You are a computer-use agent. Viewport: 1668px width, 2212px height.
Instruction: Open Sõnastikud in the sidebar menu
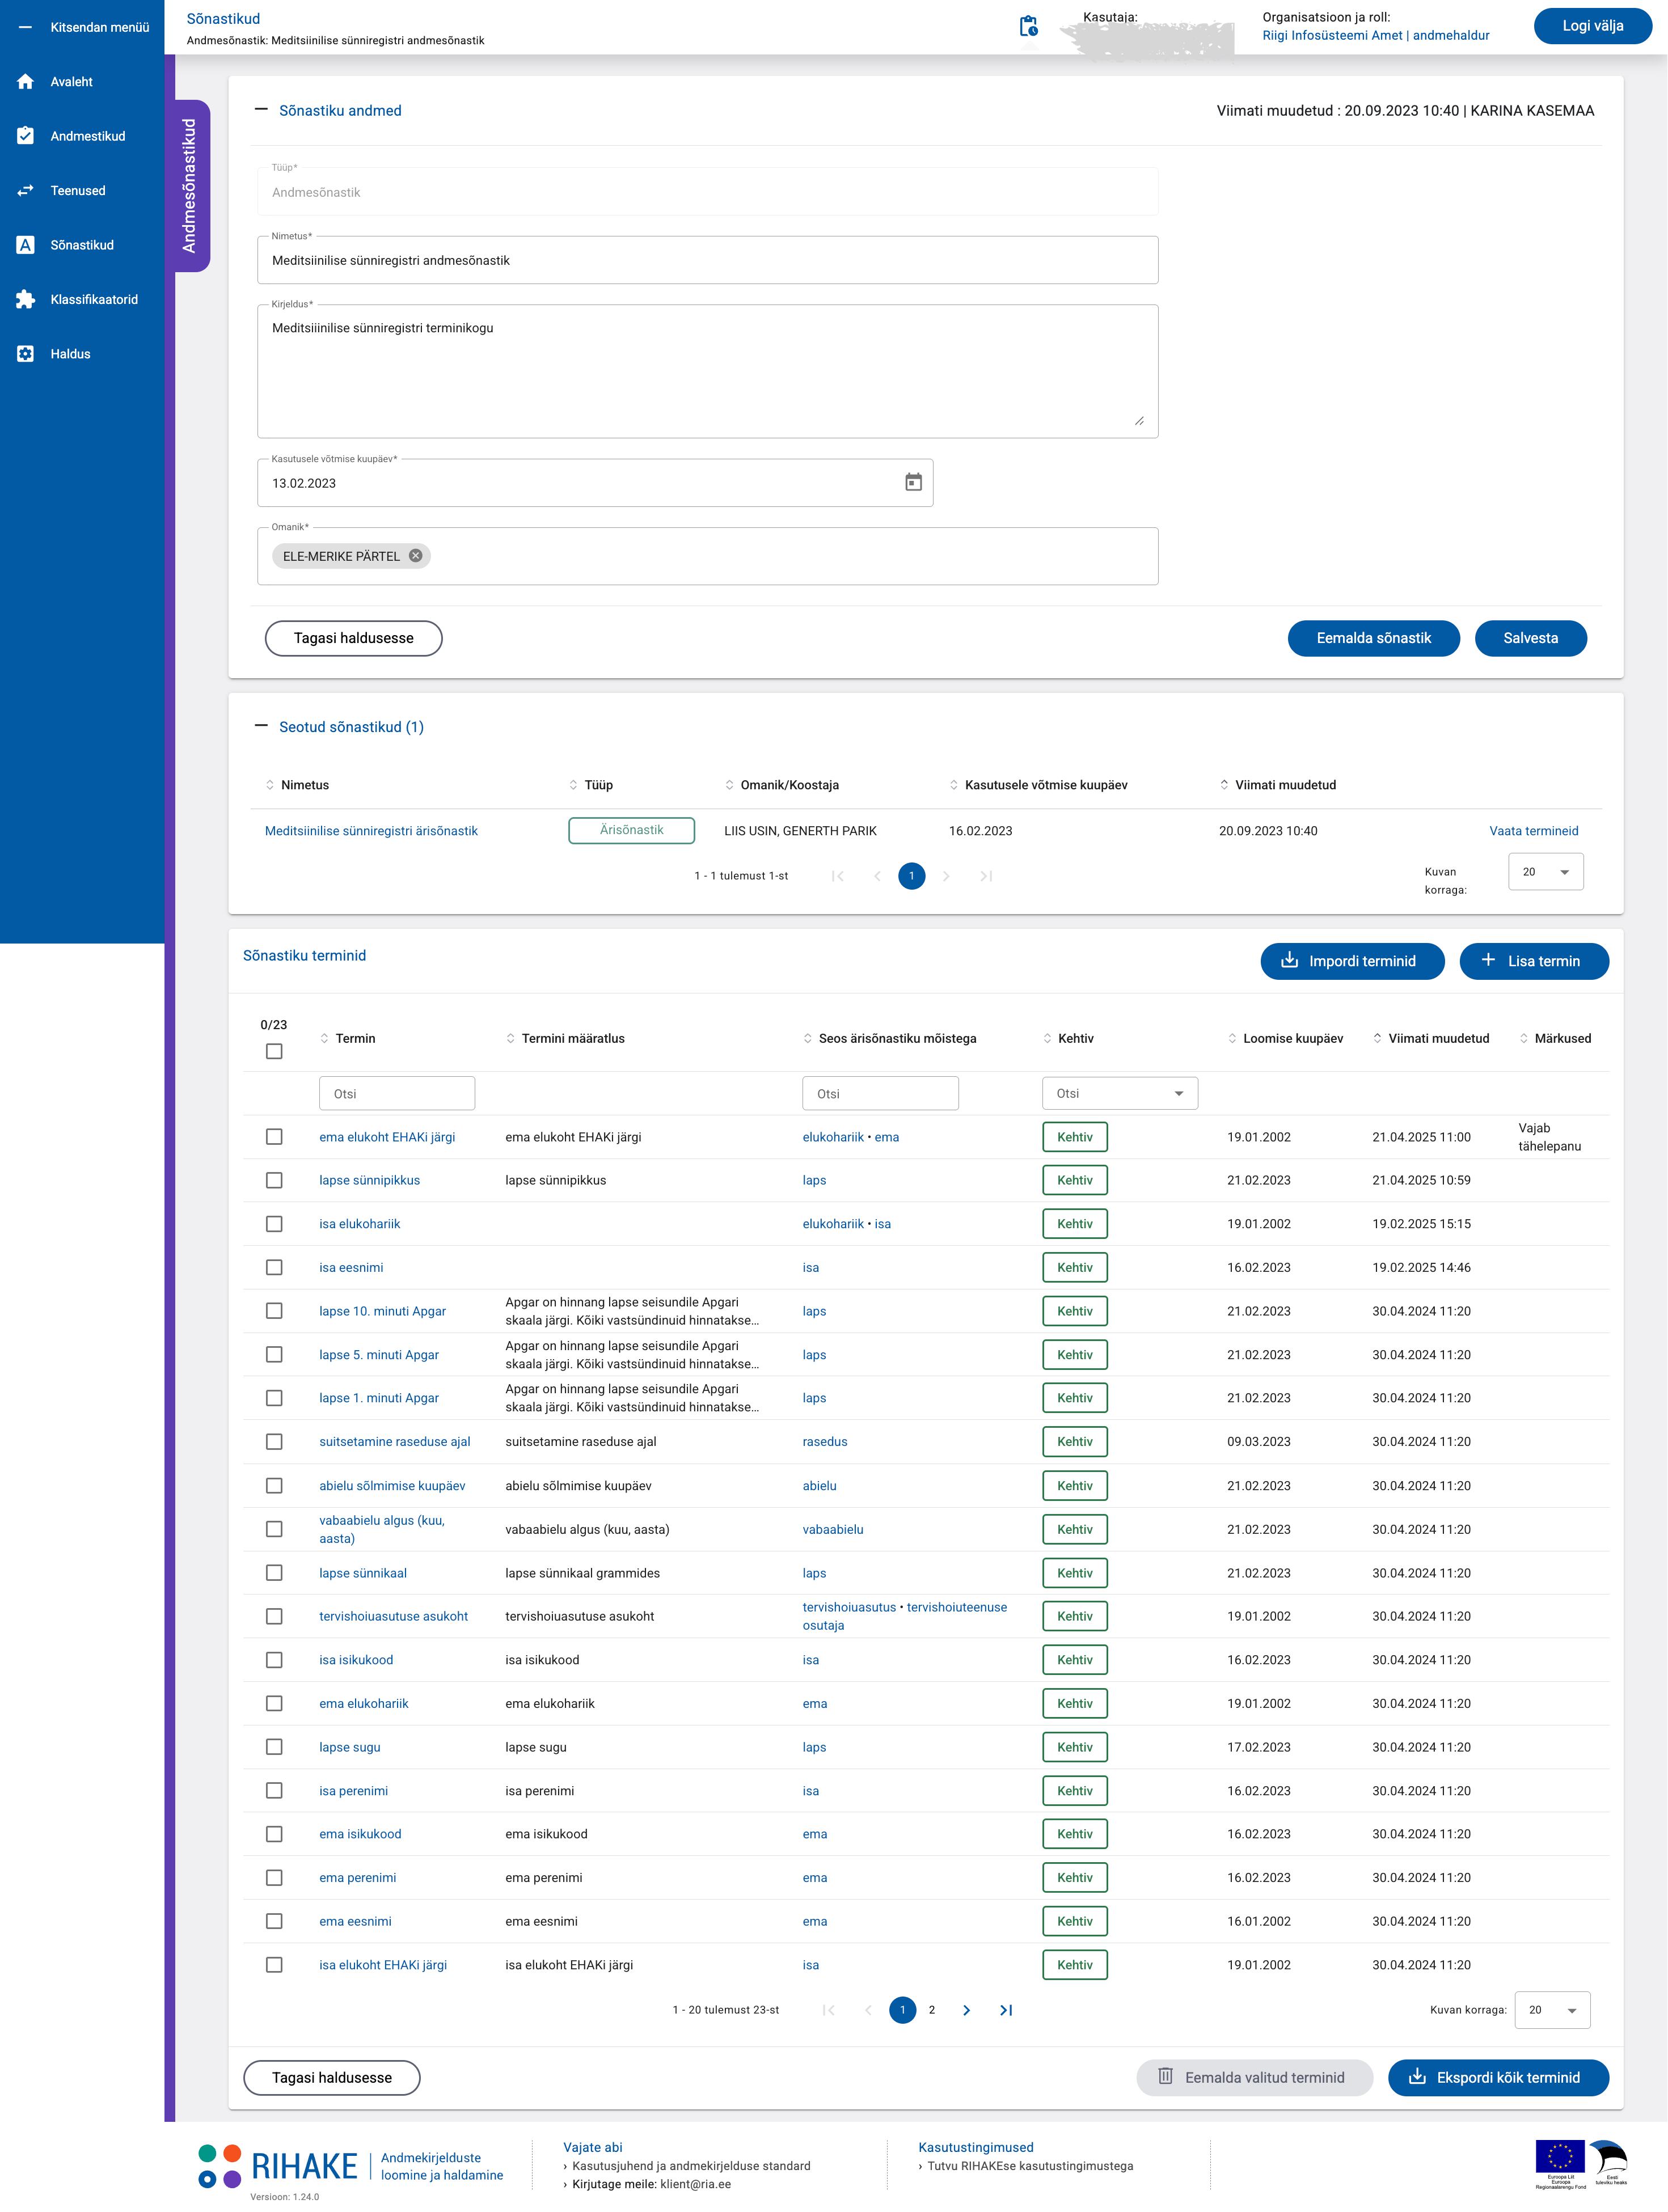click(x=82, y=245)
